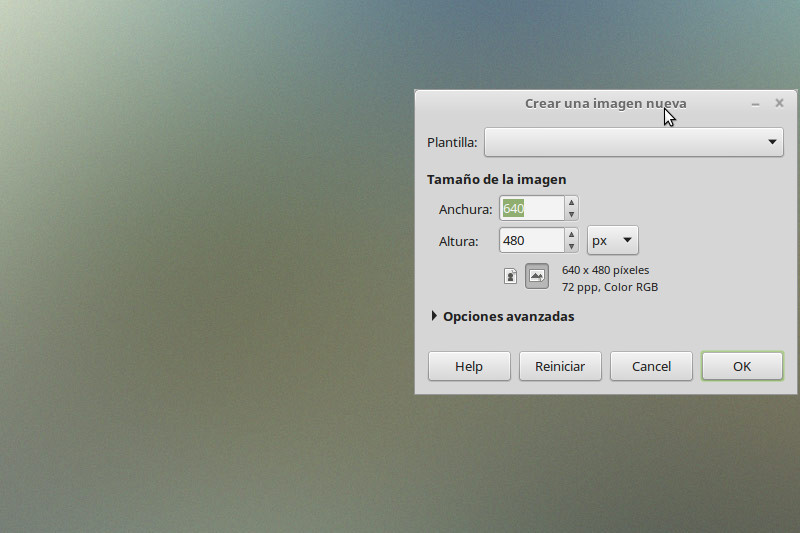The image size is (800, 533).
Task: Decrease Altura value with down arrow
Action: coord(571,246)
